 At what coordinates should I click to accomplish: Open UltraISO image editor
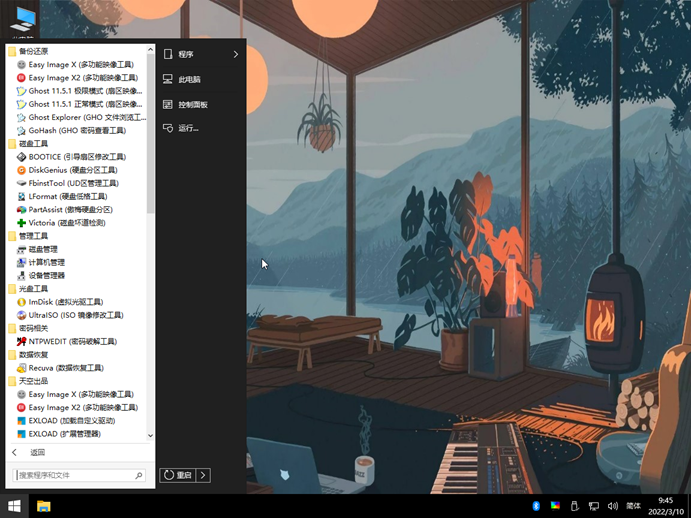[75, 315]
